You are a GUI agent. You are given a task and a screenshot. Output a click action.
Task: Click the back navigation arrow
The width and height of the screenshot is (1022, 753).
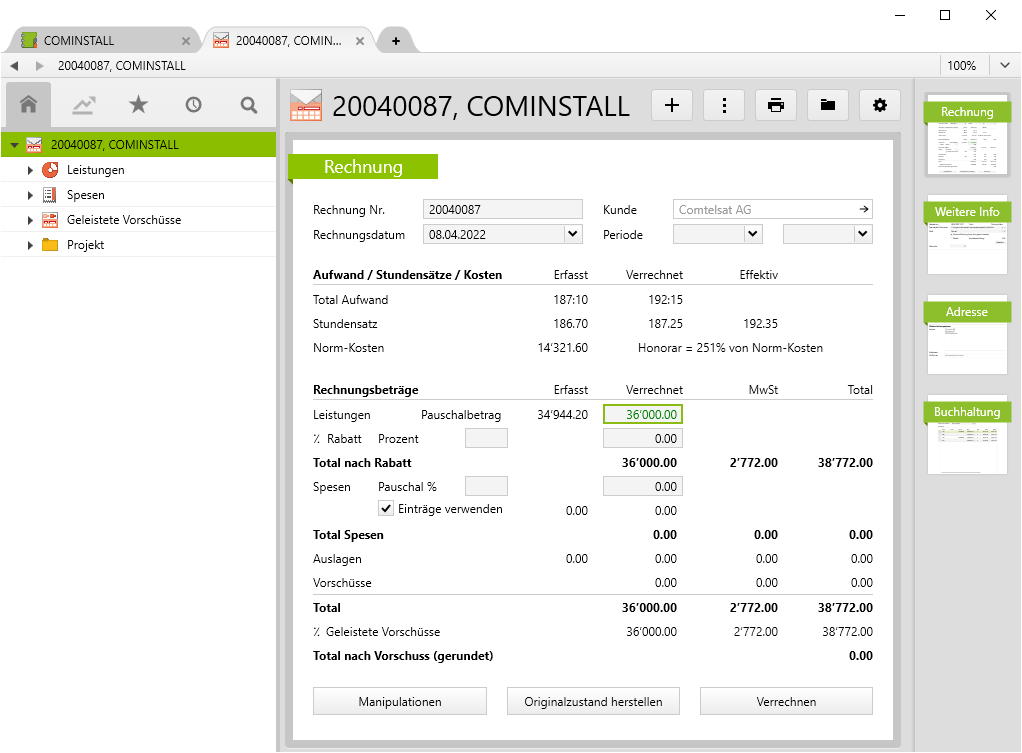pyautogui.click(x=14, y=65)
